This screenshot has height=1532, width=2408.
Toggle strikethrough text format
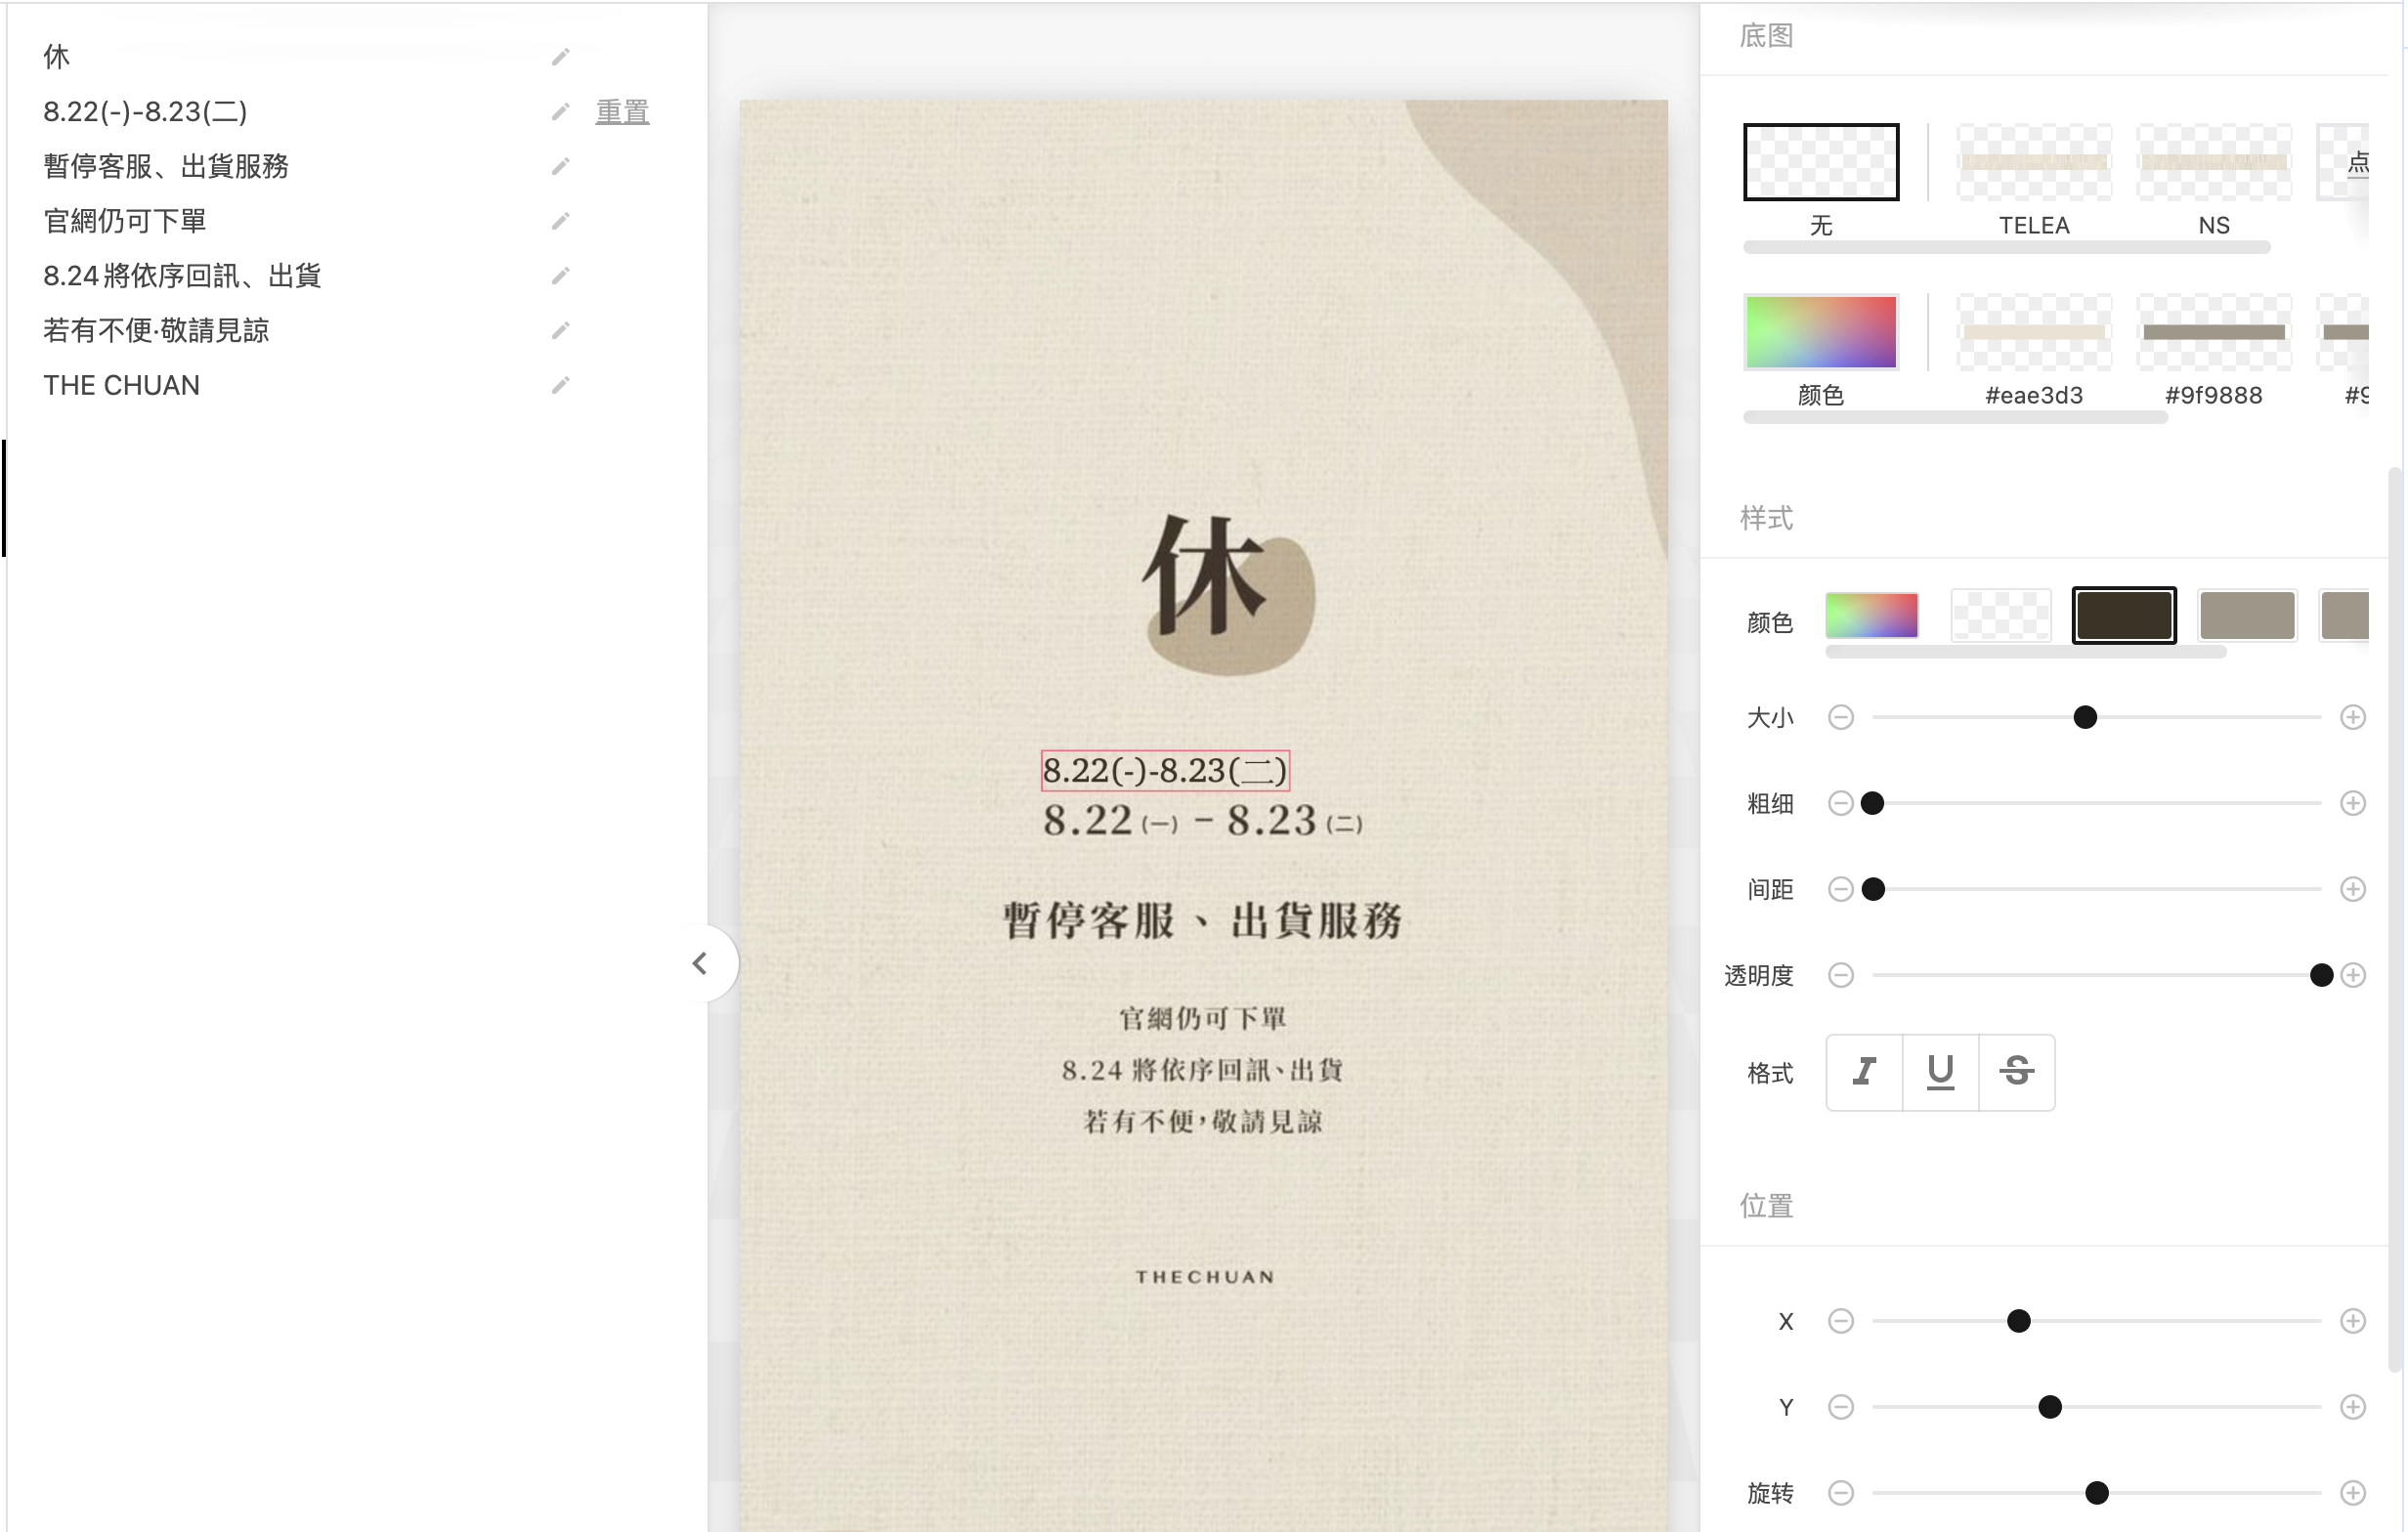(x=2016, y=1072)
